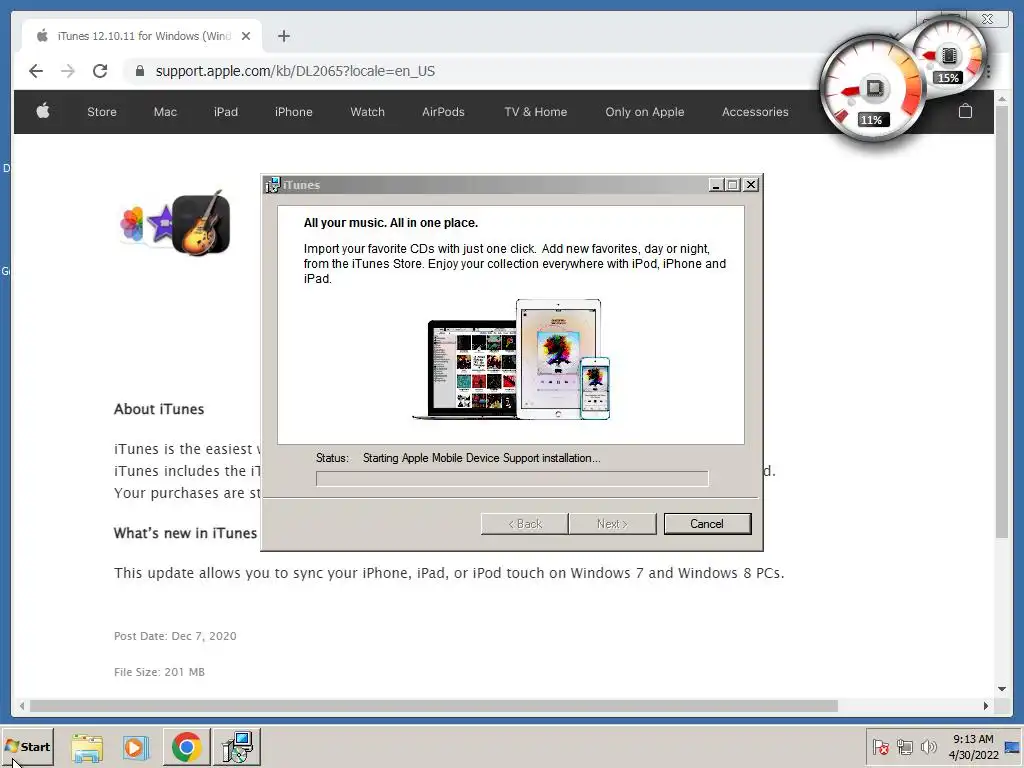
Task: Open the Mac menu item
Action: point(165,112)
